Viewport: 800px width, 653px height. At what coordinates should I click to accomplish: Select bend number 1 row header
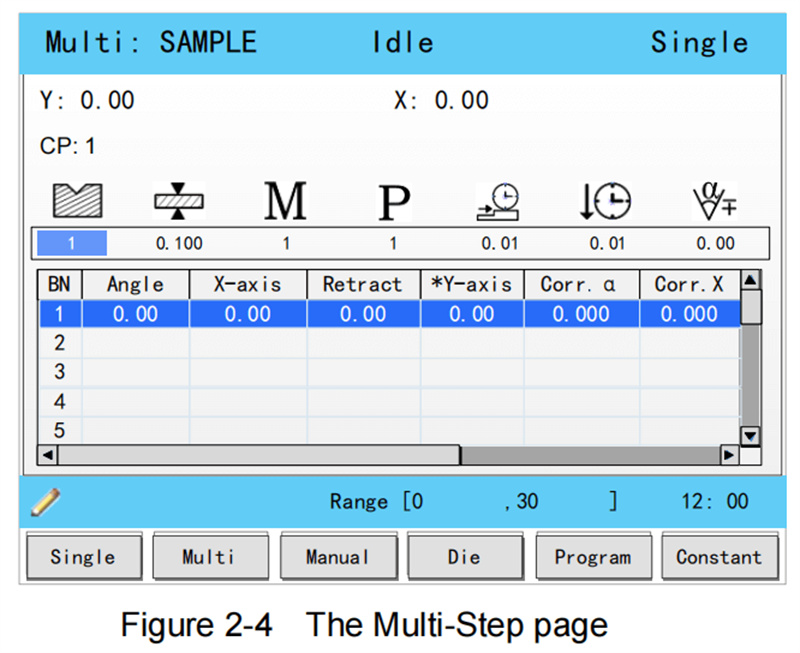point(60,314)
